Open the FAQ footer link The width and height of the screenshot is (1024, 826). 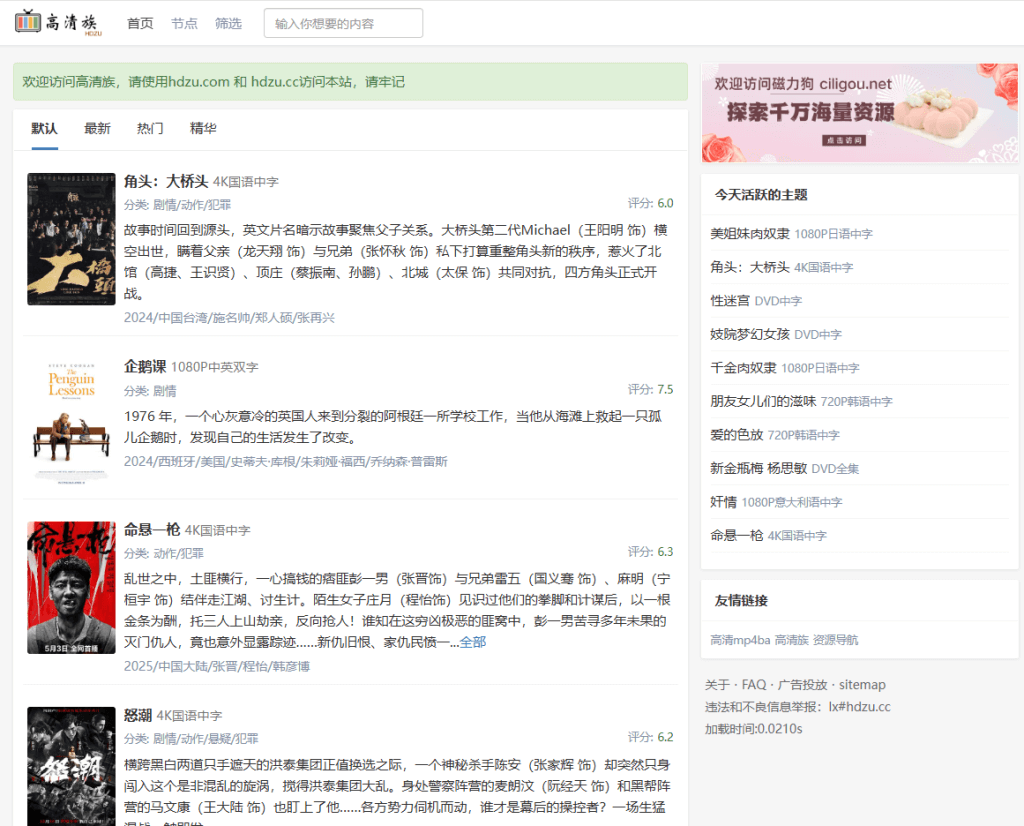[x=753, y=685]
